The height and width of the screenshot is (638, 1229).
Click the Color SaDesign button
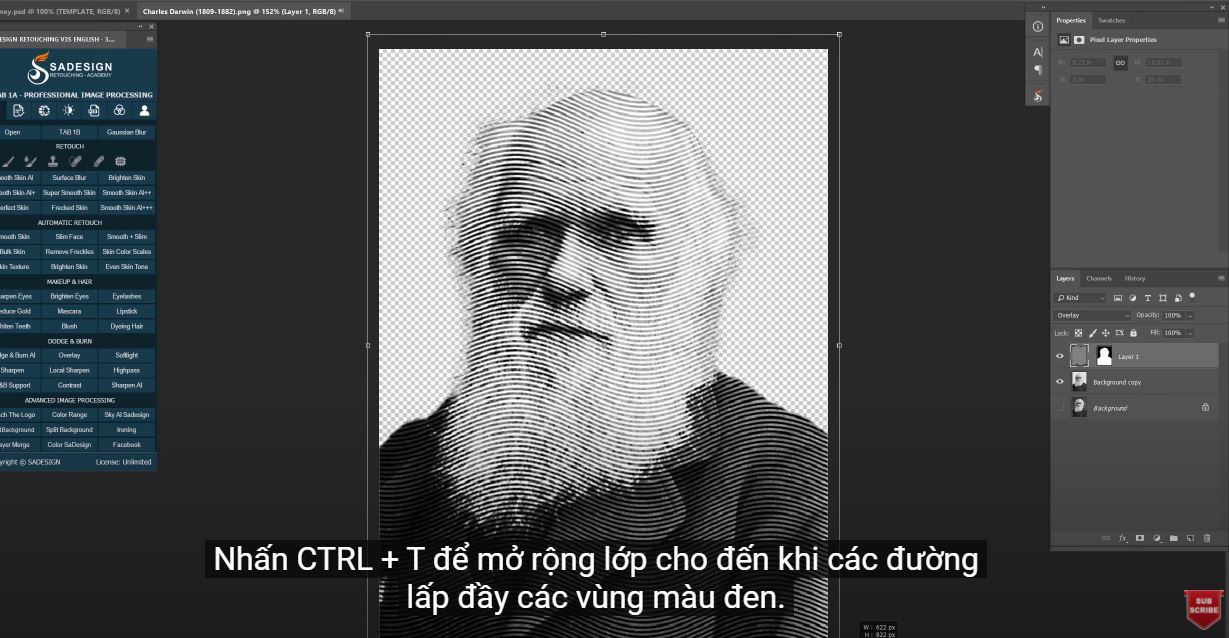[x=69, y=444]
